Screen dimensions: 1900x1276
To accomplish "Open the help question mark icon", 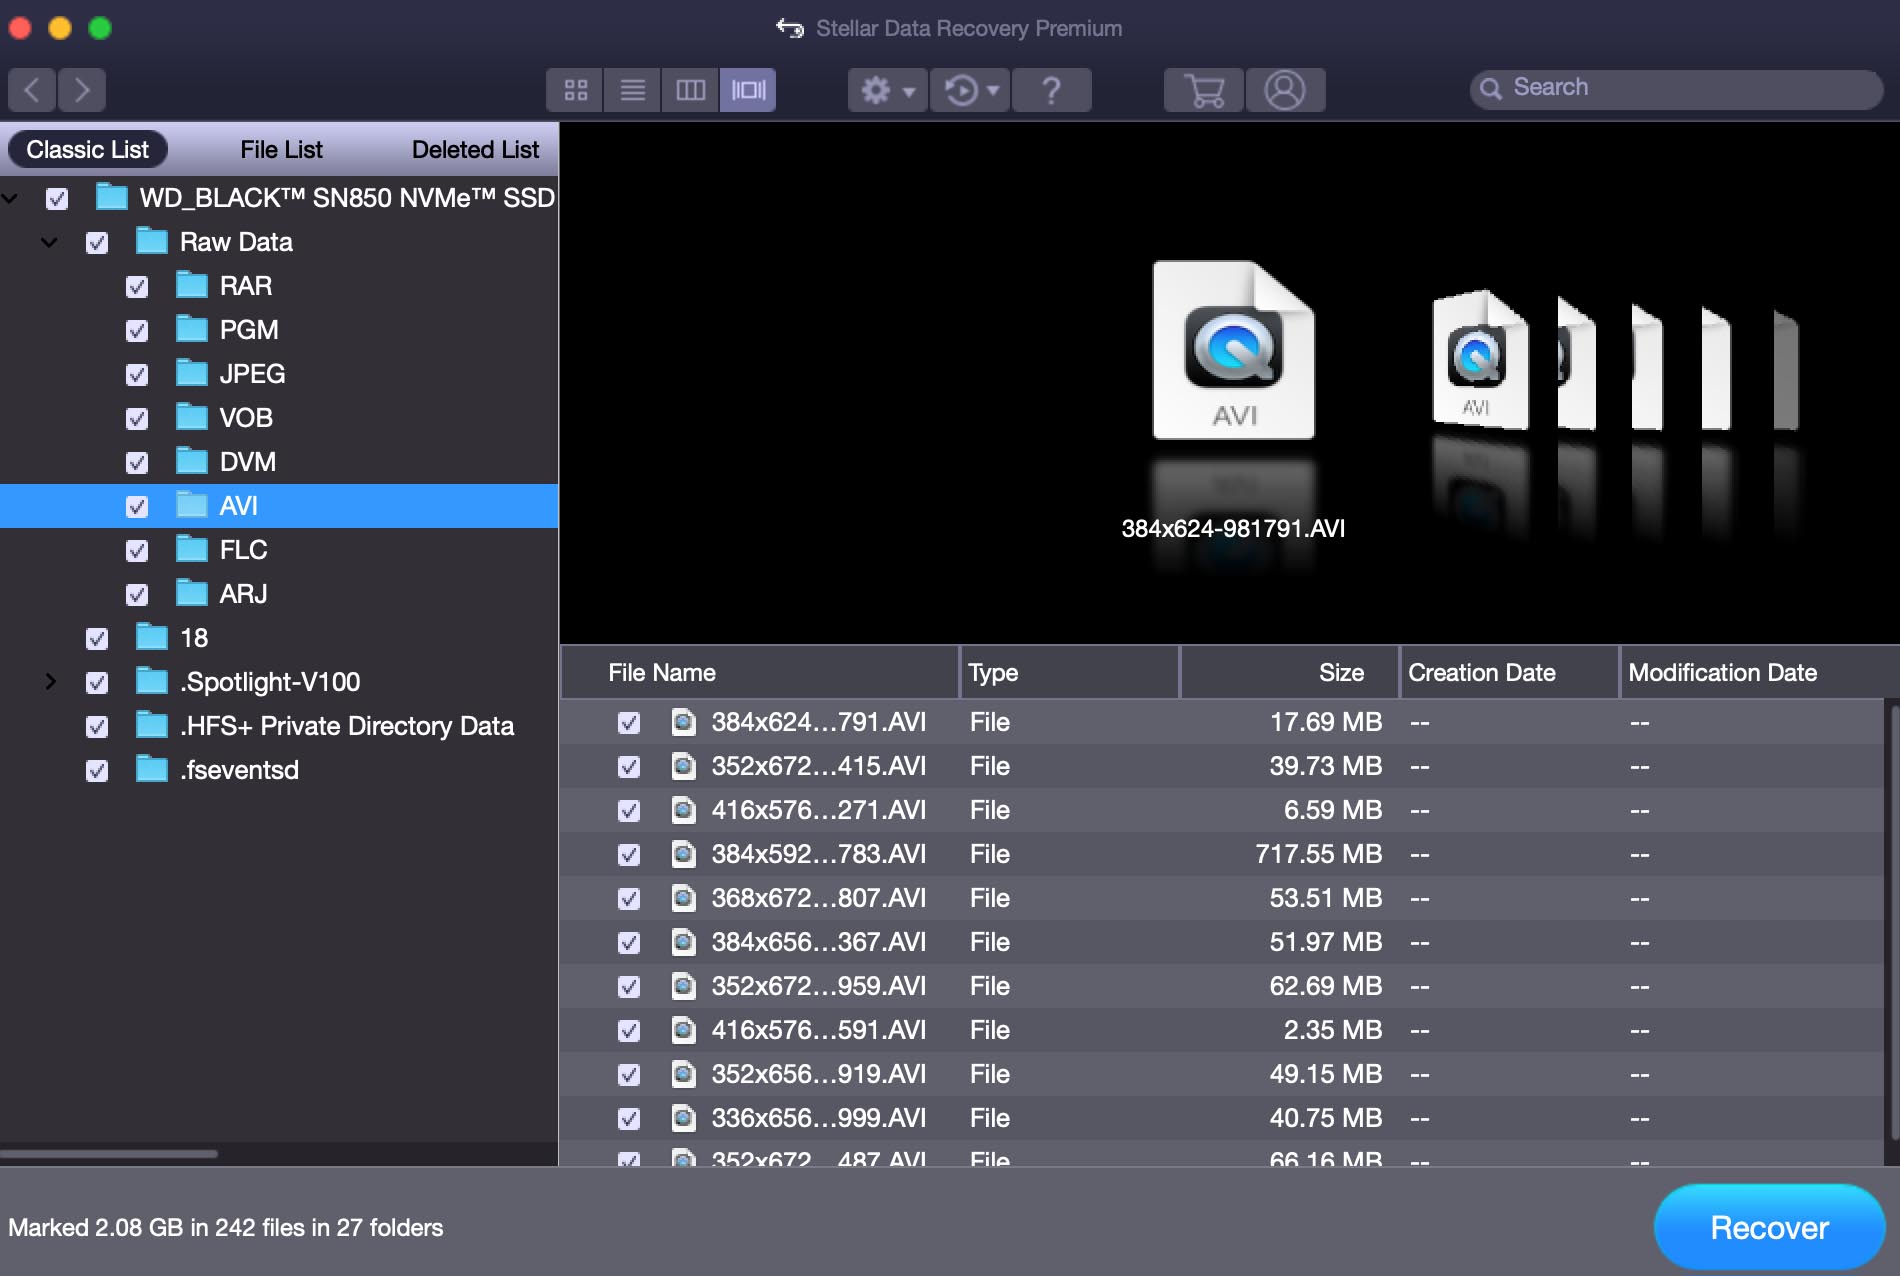I will (1051, 90).
